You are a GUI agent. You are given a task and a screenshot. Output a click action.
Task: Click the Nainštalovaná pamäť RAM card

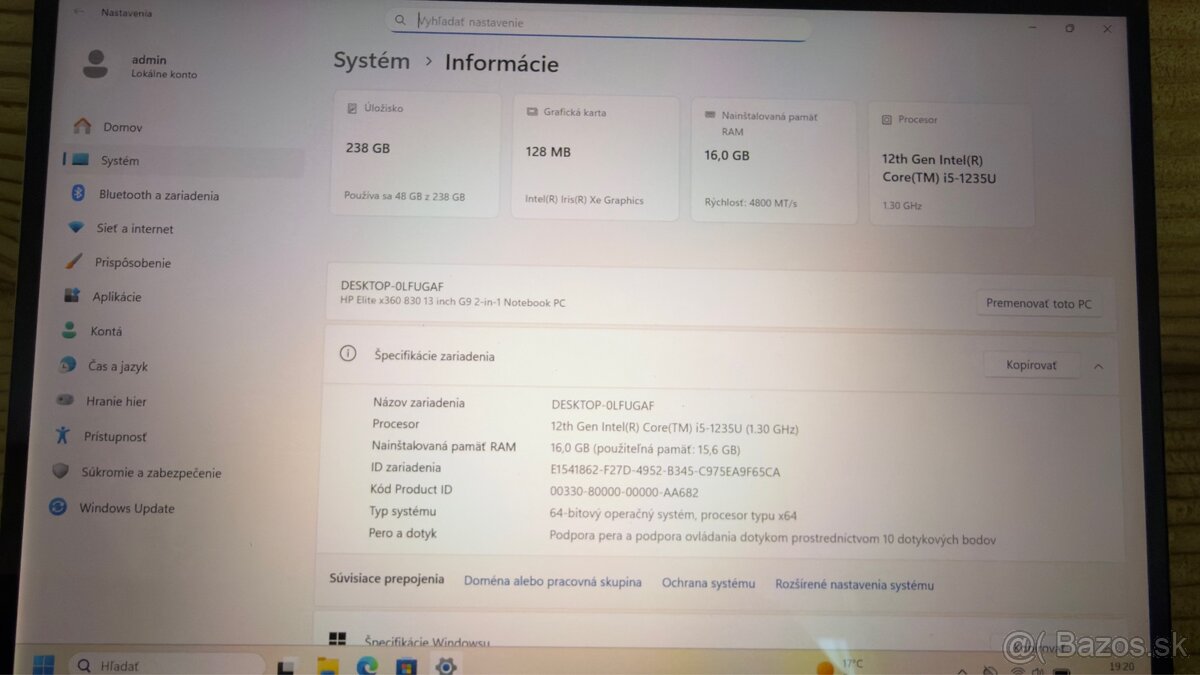773,161
